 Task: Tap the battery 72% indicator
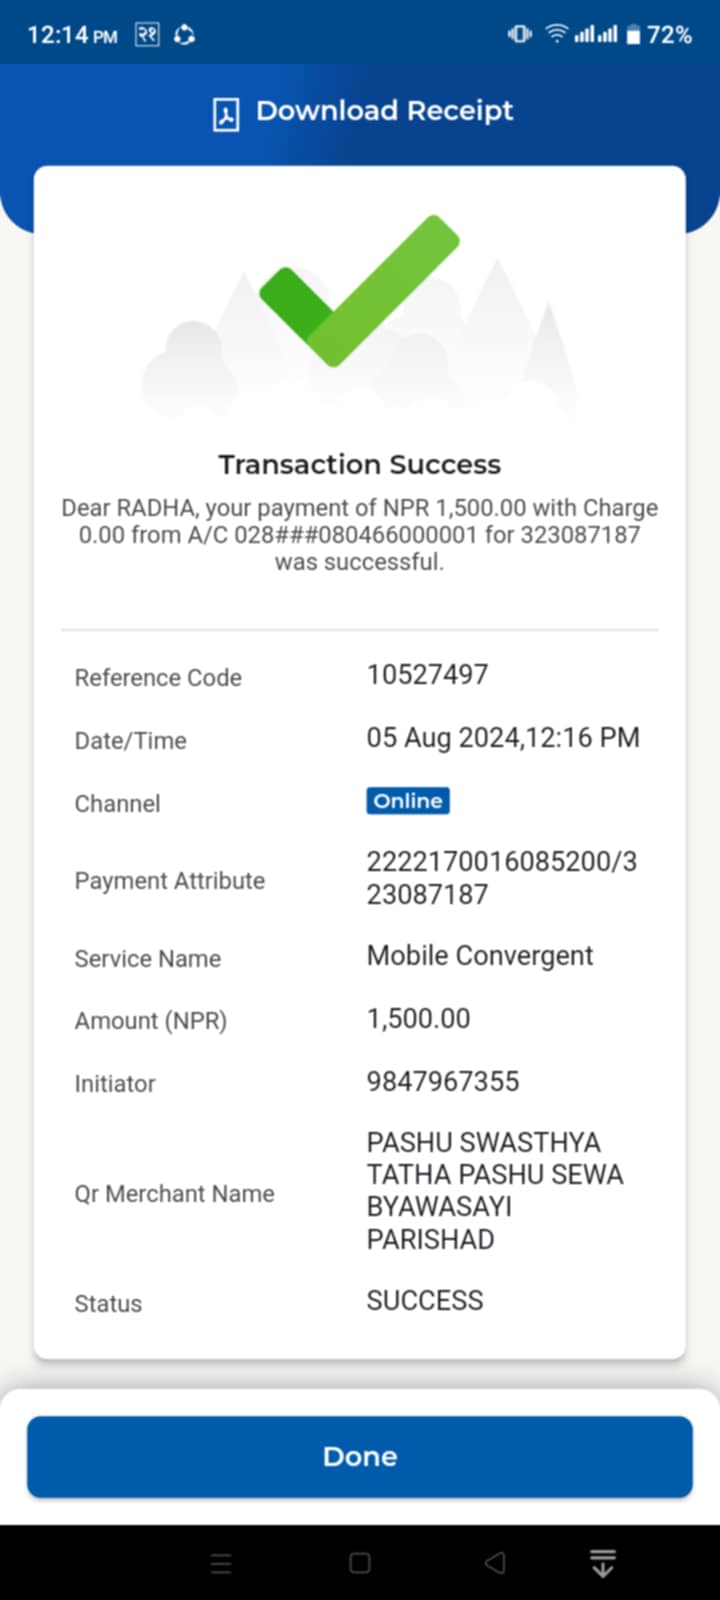click(x=659, y=35)
